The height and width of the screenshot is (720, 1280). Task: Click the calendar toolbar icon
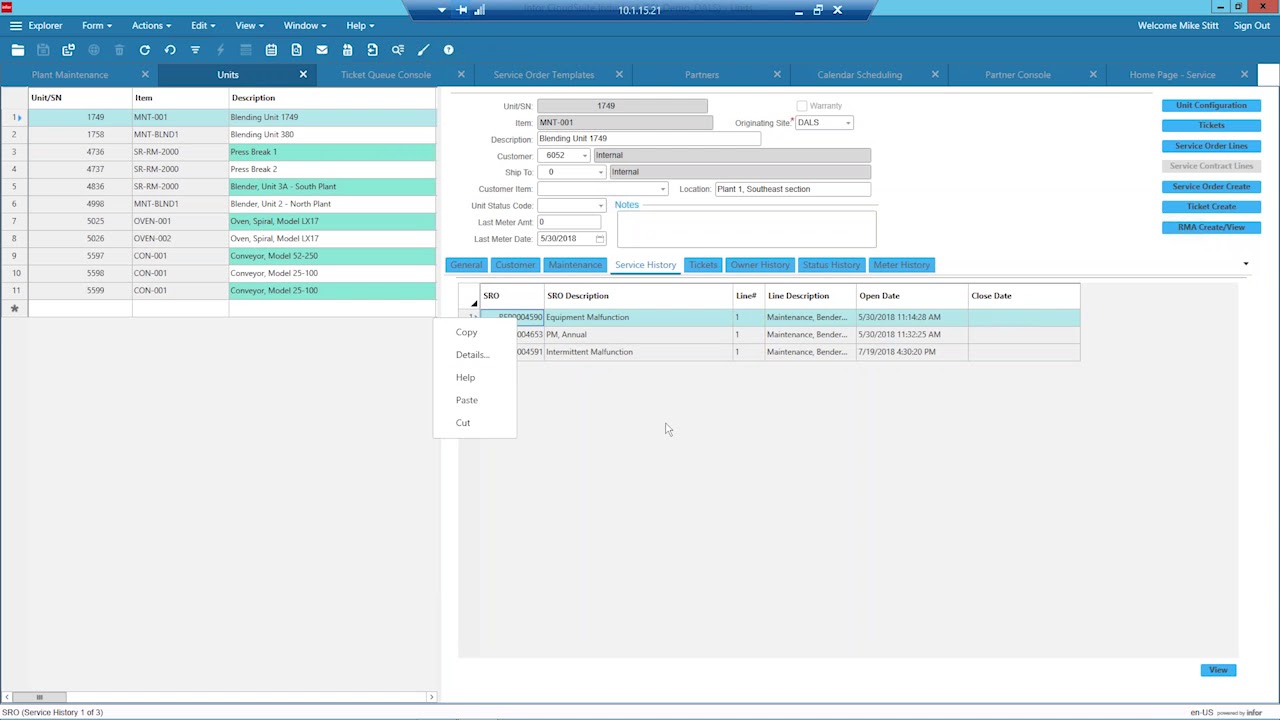point(271,50)
